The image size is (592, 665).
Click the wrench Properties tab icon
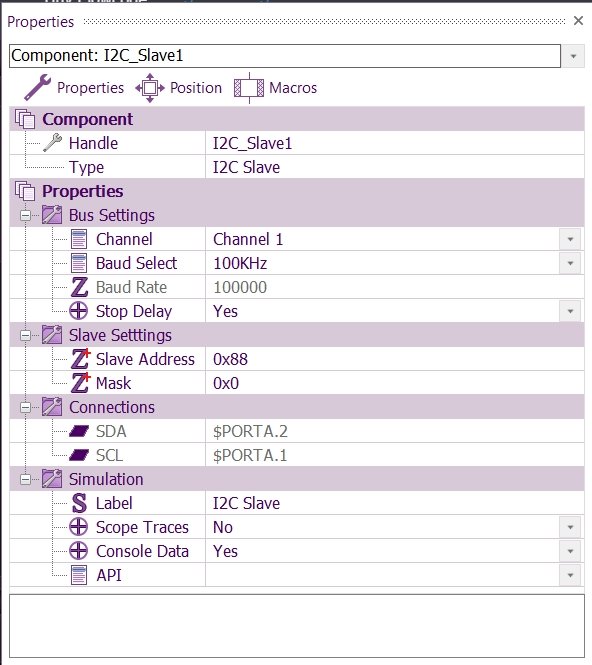pos(37,87)
